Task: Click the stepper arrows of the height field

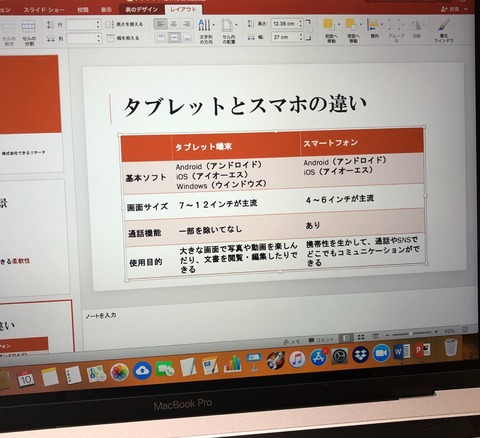Action: click(301, 24)
